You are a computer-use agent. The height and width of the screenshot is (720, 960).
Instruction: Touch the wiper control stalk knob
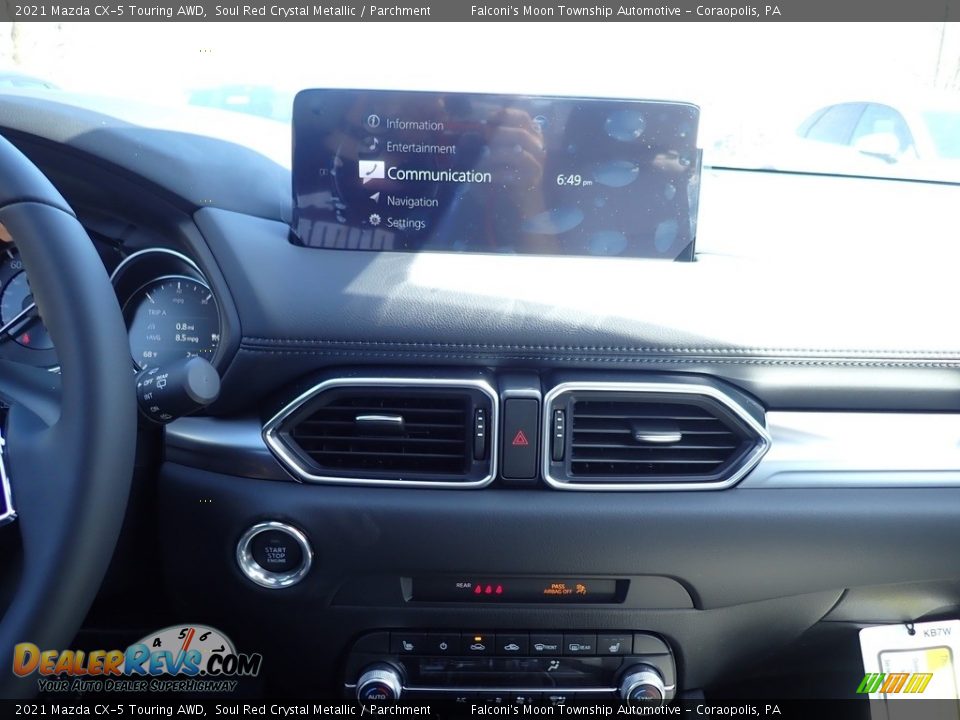coord(178,389)
